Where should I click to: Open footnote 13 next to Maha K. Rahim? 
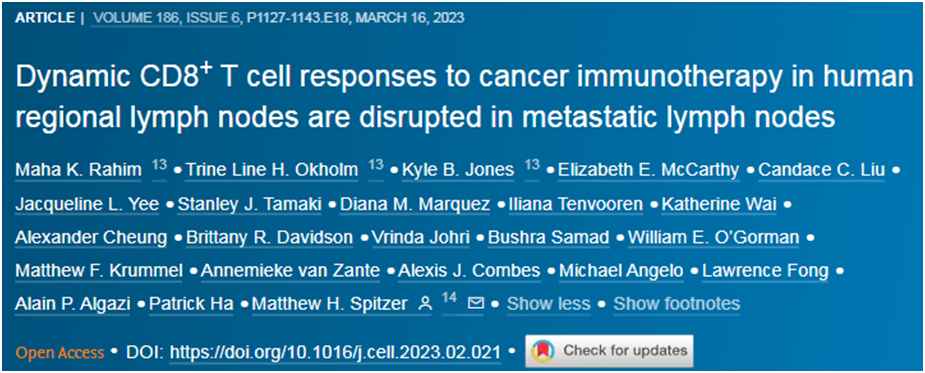159,166
